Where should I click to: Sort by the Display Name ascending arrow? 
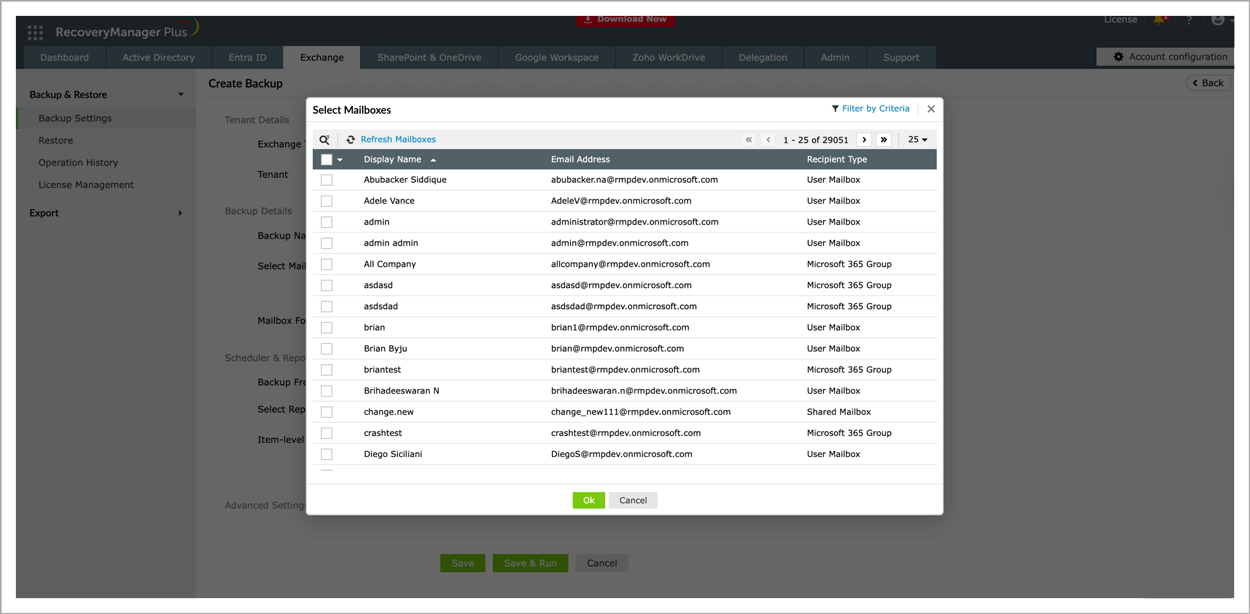[x=433, y=160]
